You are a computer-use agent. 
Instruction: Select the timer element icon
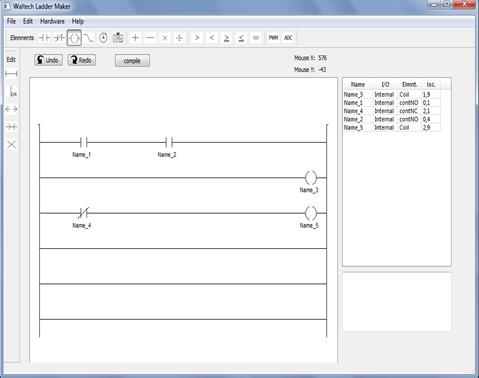coord(103,38)
